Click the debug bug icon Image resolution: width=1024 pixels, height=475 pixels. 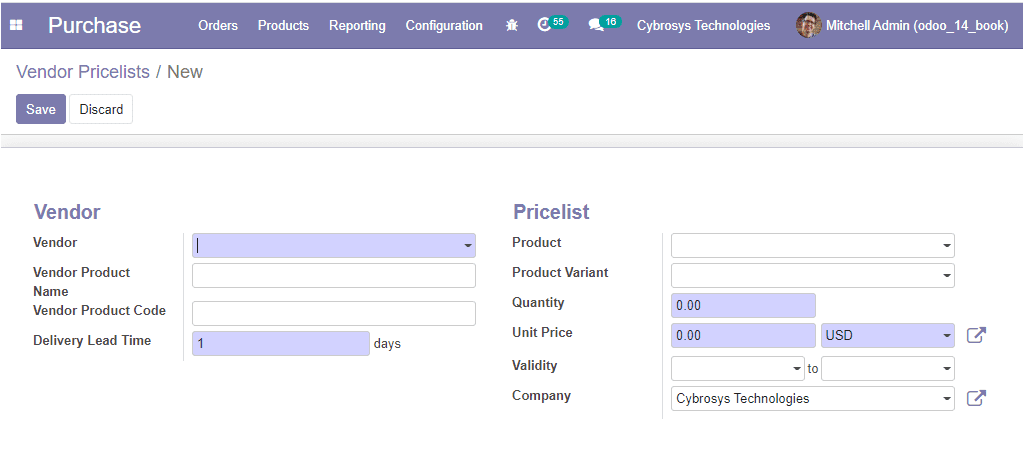[512, 25]
